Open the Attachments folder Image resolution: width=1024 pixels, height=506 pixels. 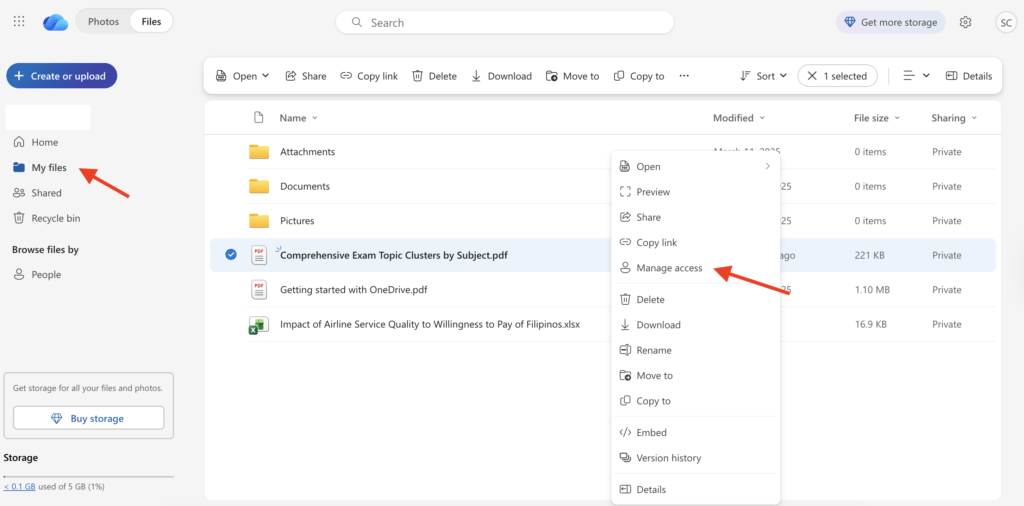(x=308, y=152)
